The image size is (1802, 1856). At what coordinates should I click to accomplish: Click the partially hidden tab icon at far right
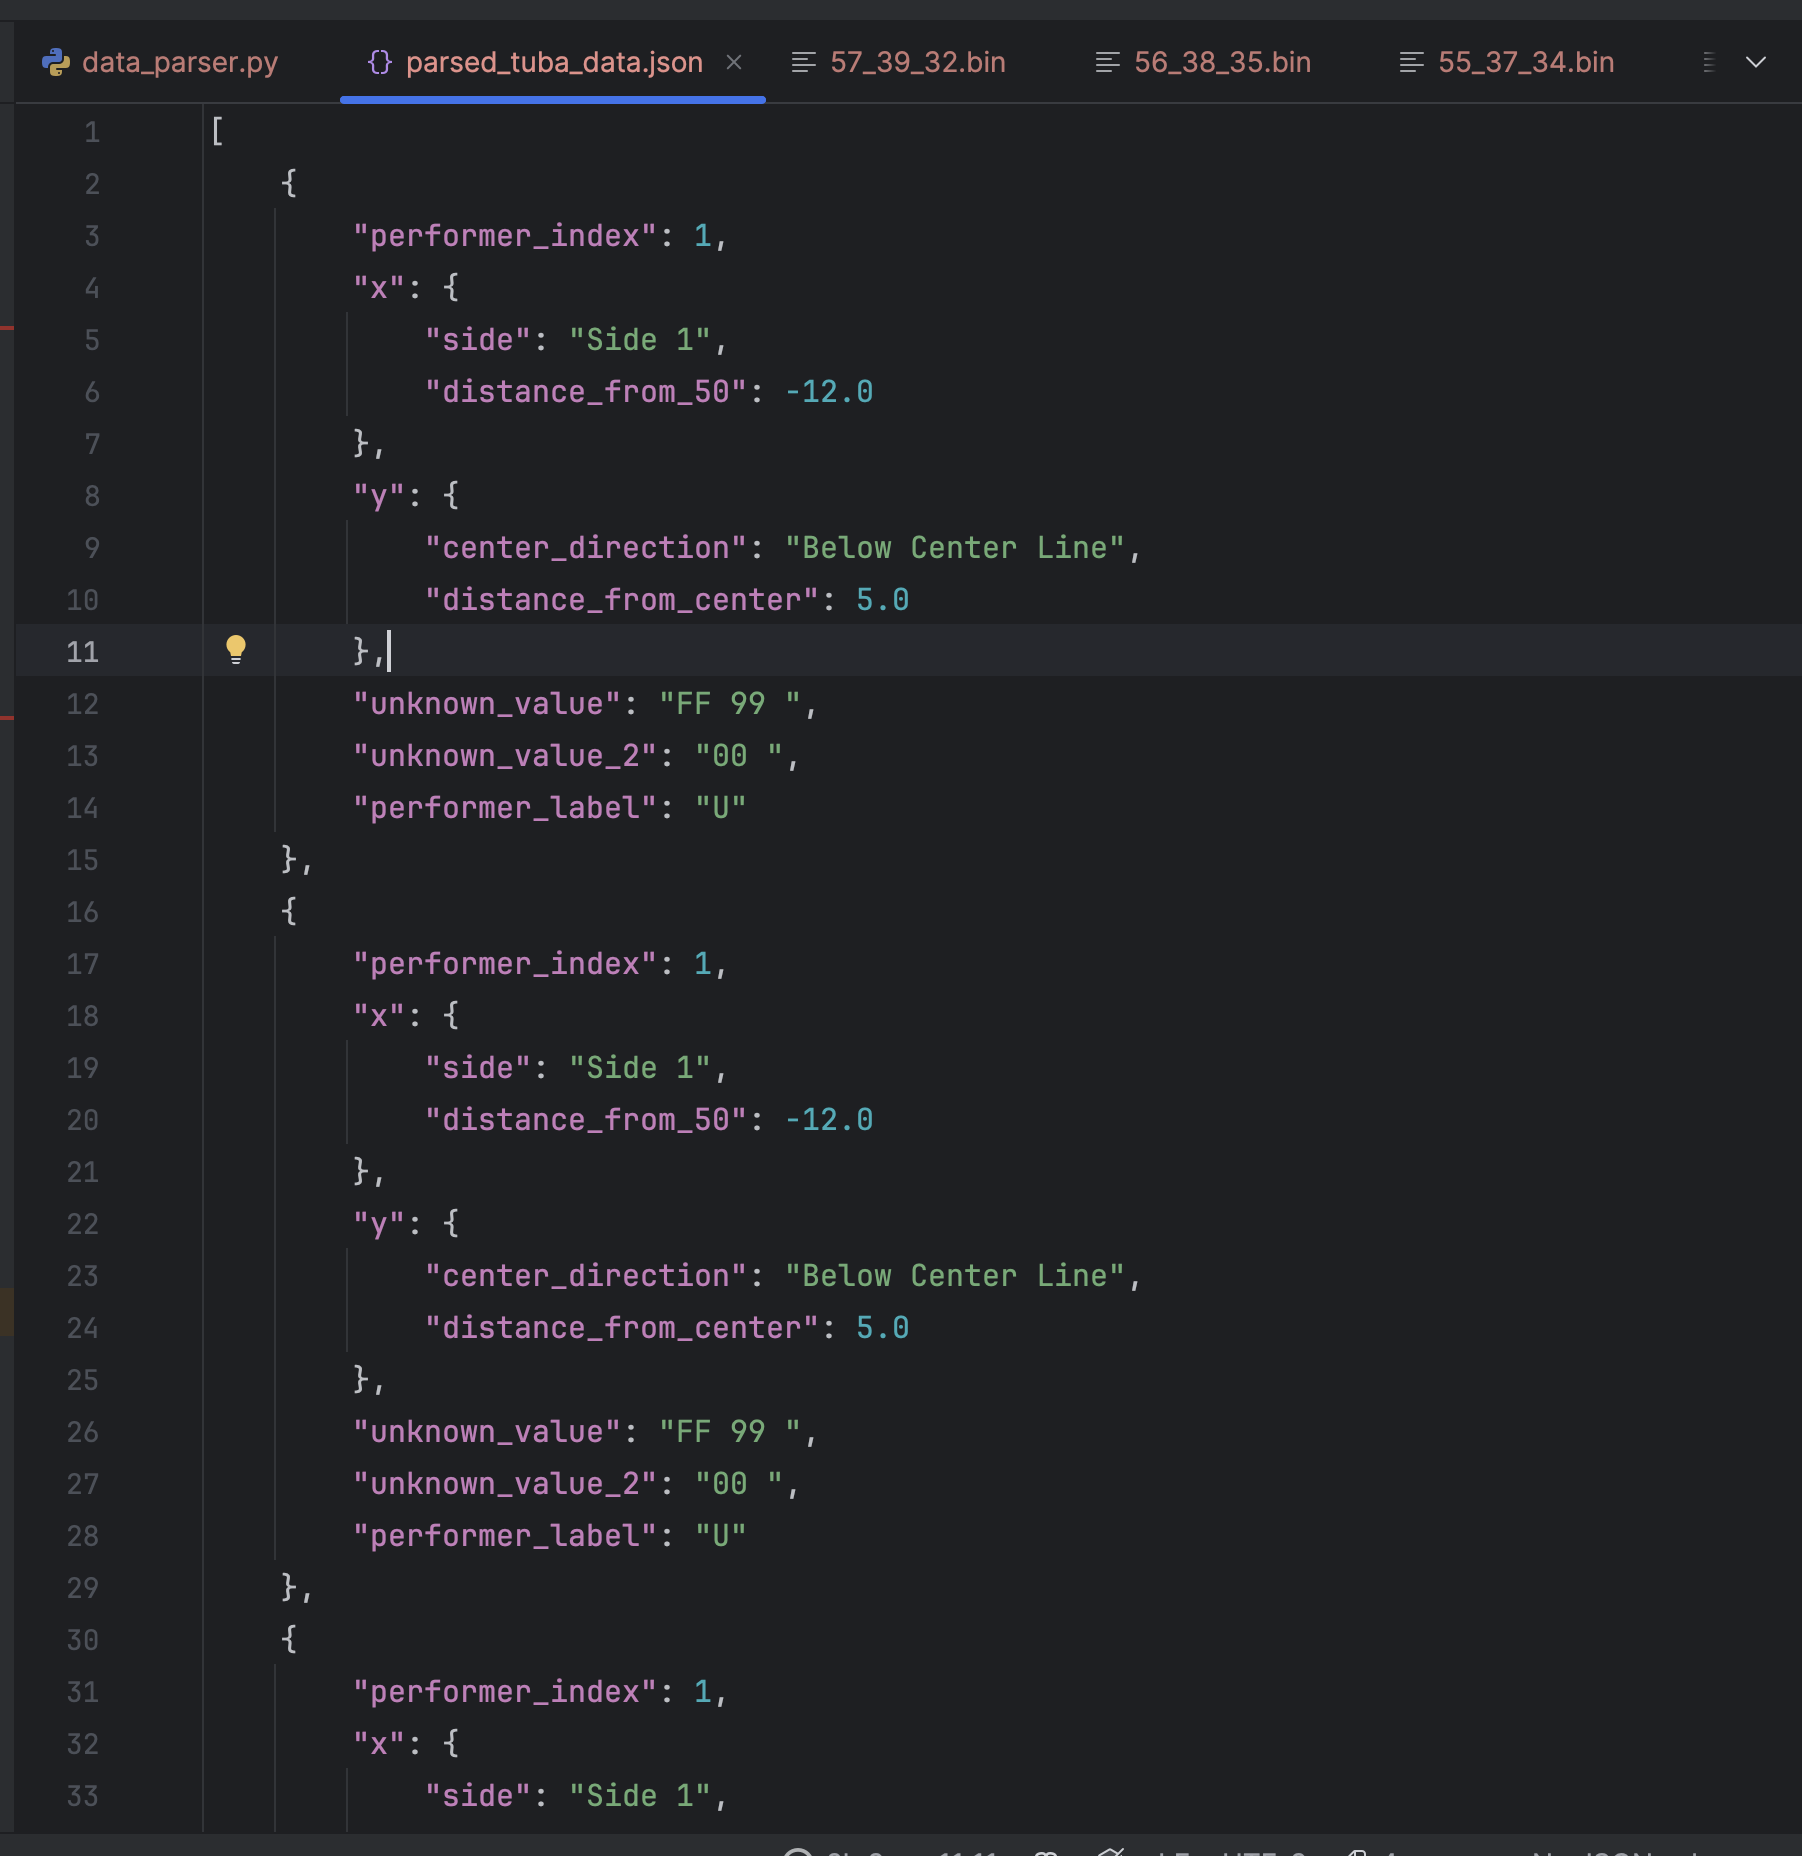(x=1709, y=63)
